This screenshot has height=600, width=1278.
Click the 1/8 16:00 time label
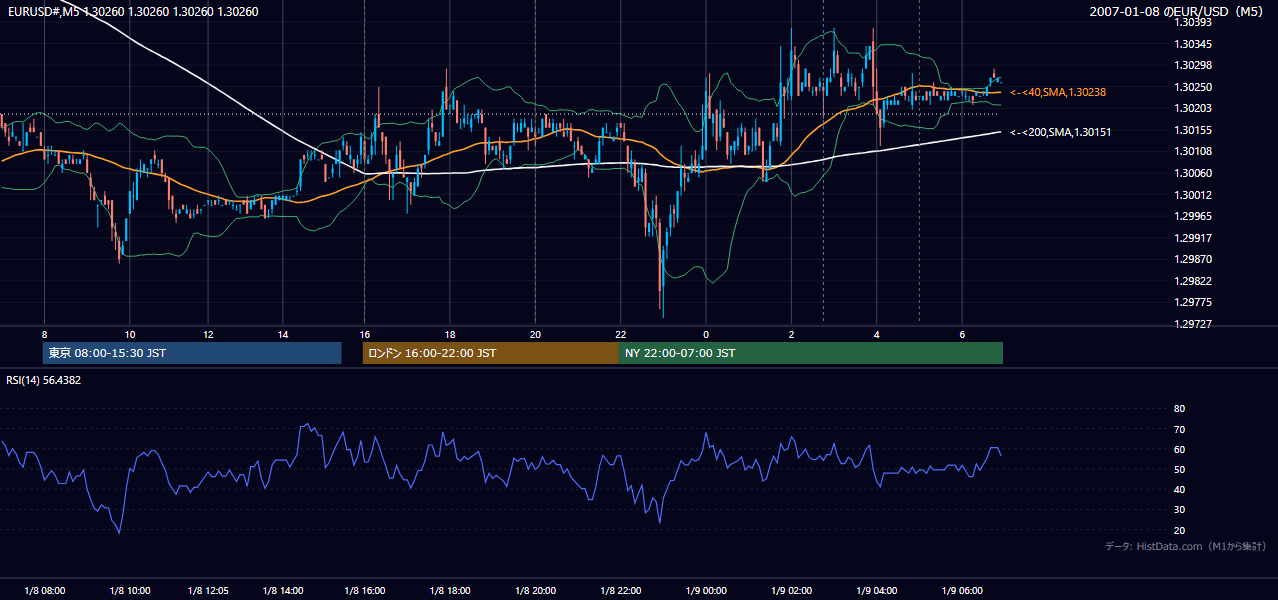click(x=364, y=590)
